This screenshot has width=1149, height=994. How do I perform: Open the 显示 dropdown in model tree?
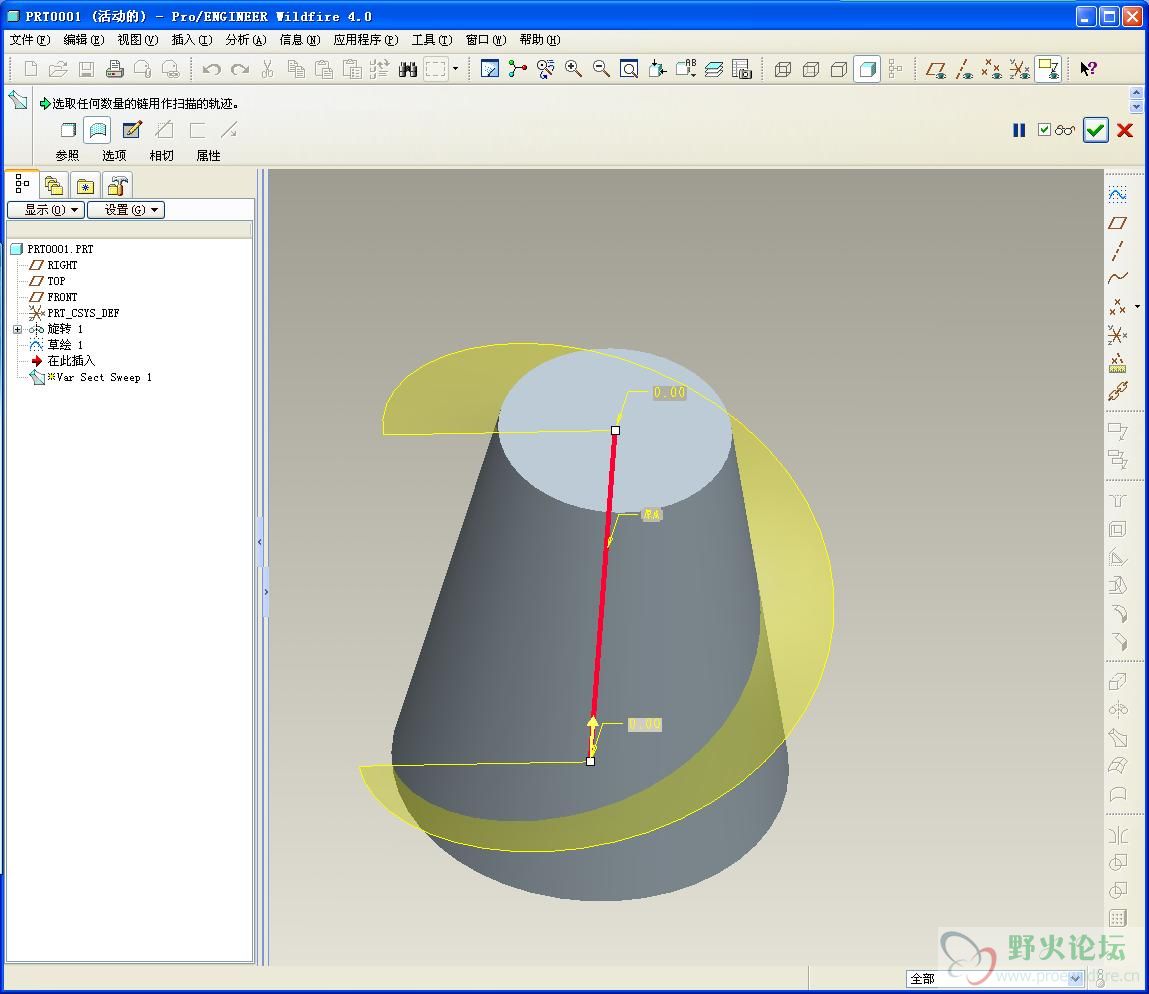click(46, 210)
